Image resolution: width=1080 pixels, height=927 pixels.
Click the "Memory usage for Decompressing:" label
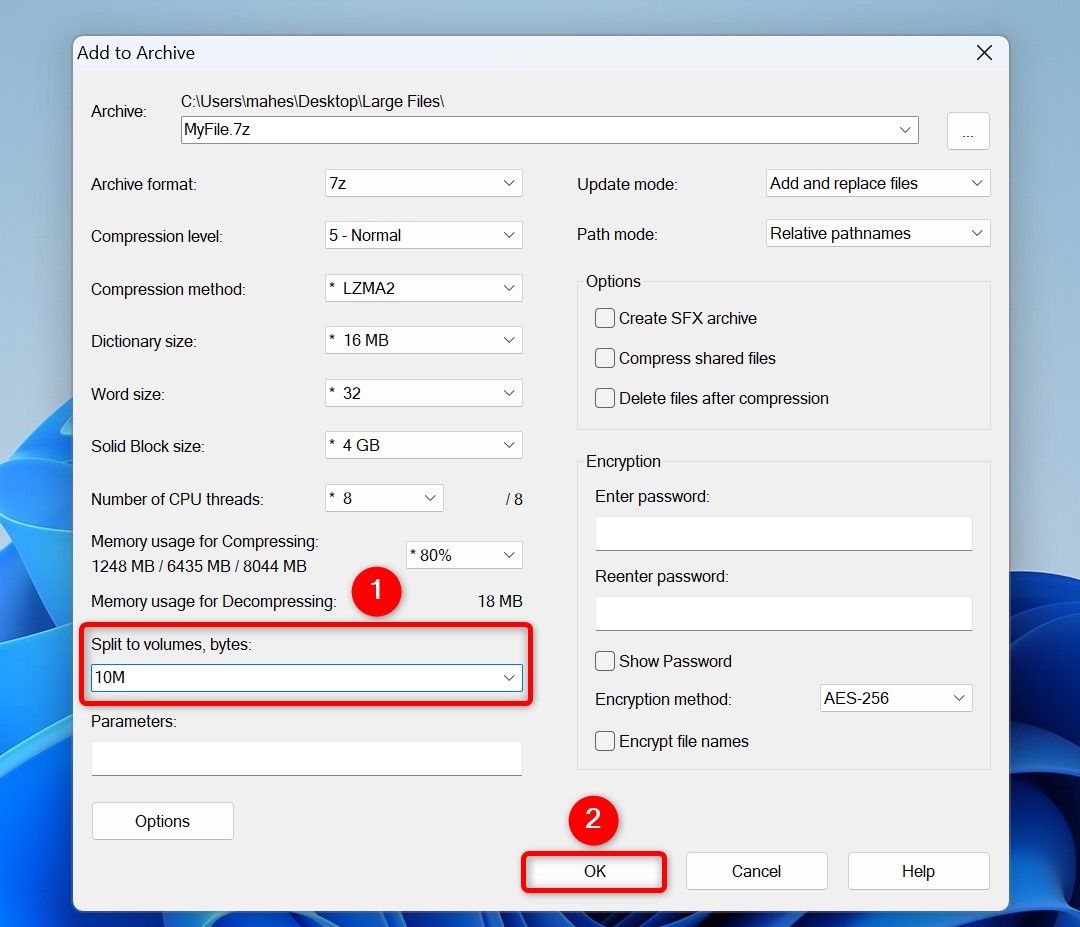coord(214,602)
